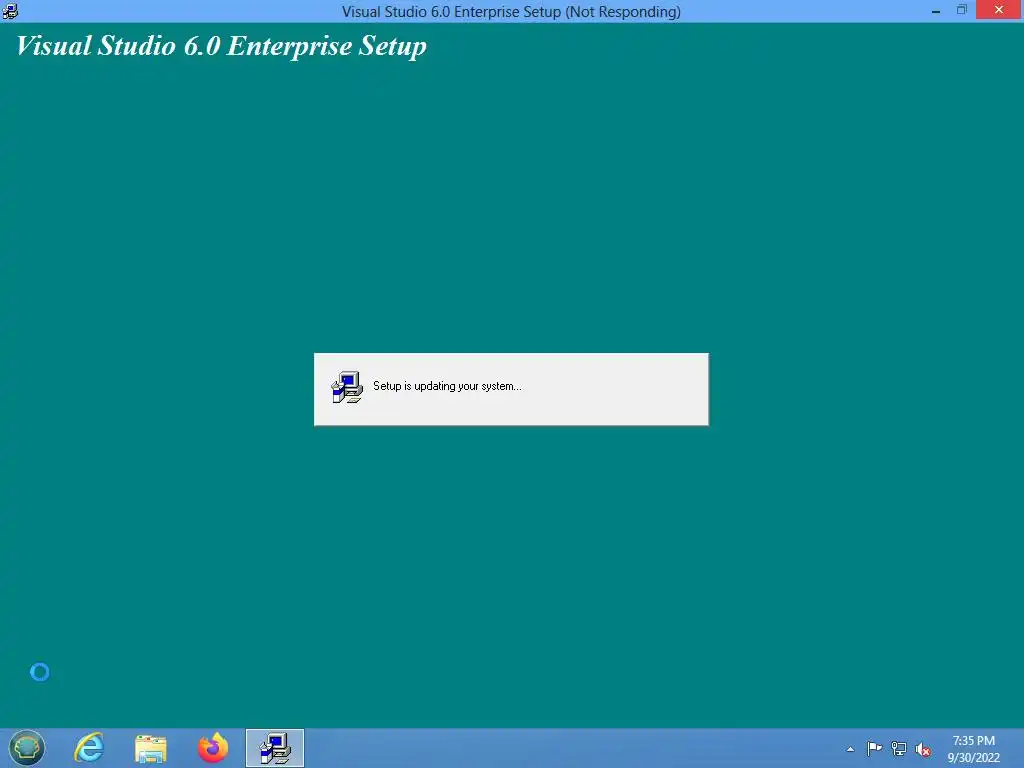Screen dimensions: 1024x768
Task: Open Action Center flag icon
Action: 874,748
